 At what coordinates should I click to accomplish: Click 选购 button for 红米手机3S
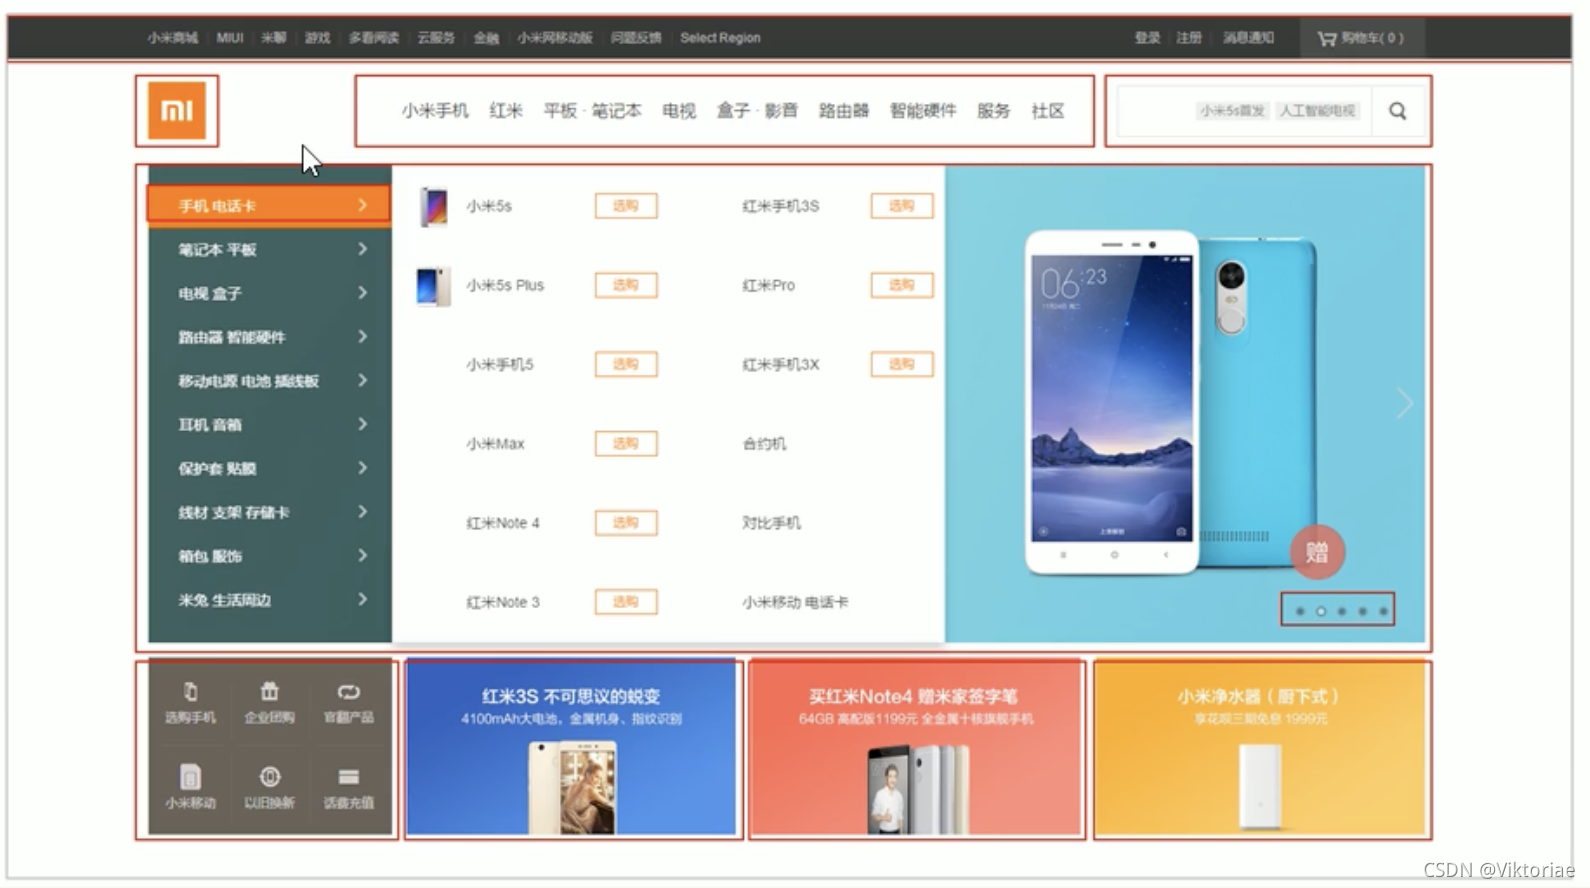tap(902, 206)
